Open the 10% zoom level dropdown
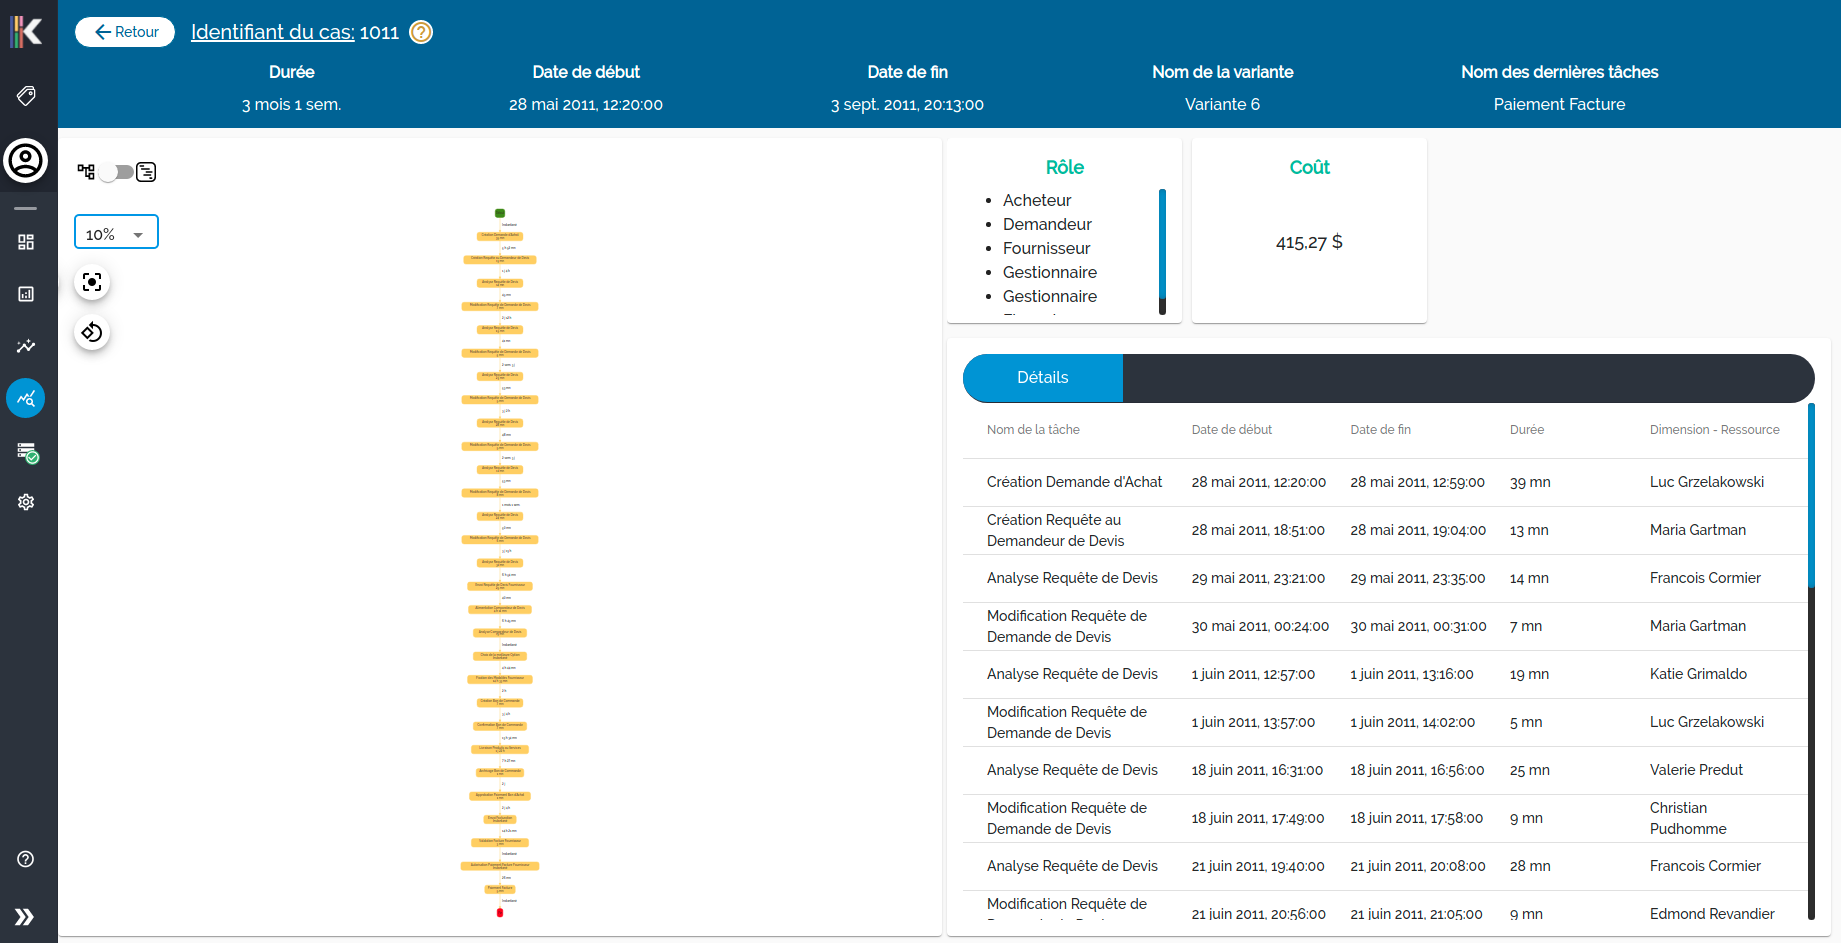Screen dimensions: 1841x943 pos(116,232)
